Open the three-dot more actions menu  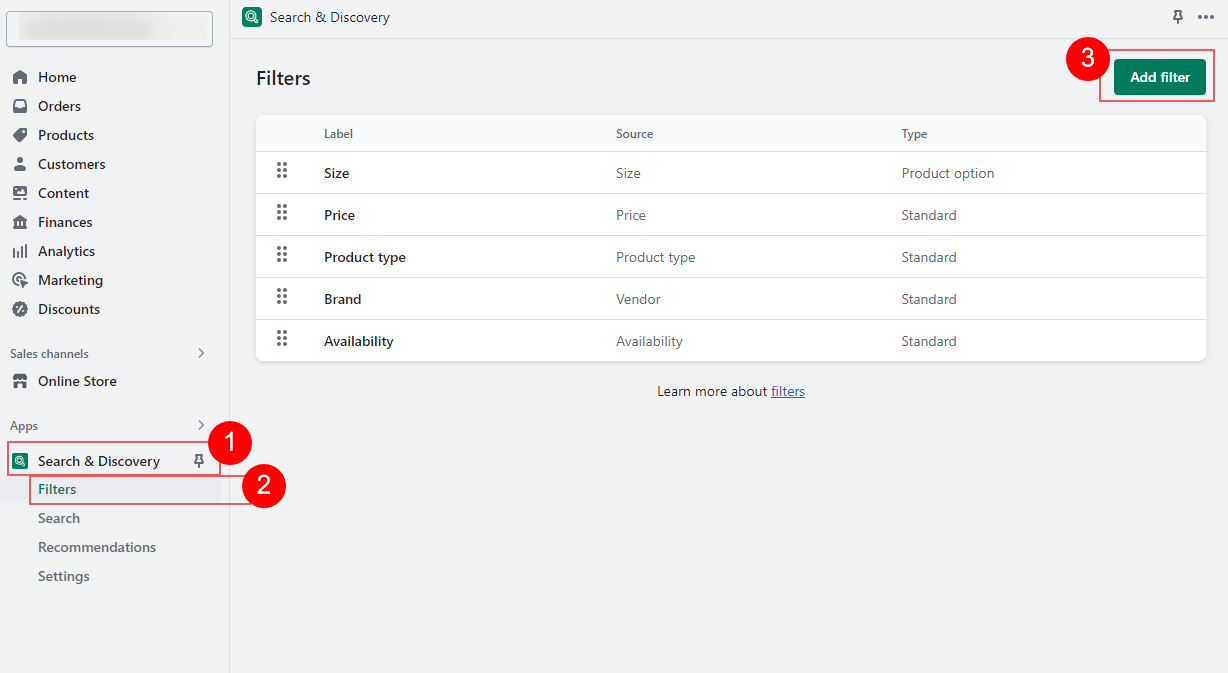coord(1206,17)
